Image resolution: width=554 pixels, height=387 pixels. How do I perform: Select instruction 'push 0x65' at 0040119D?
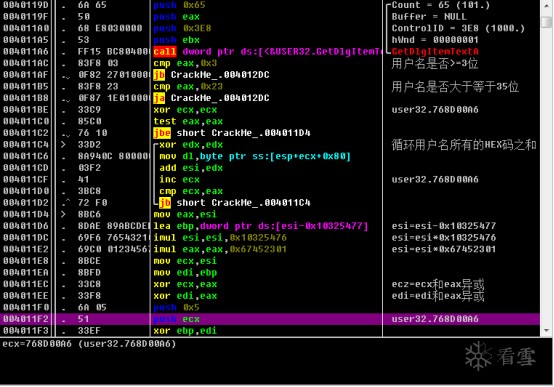pyautogui.click(x=179, y=5)
